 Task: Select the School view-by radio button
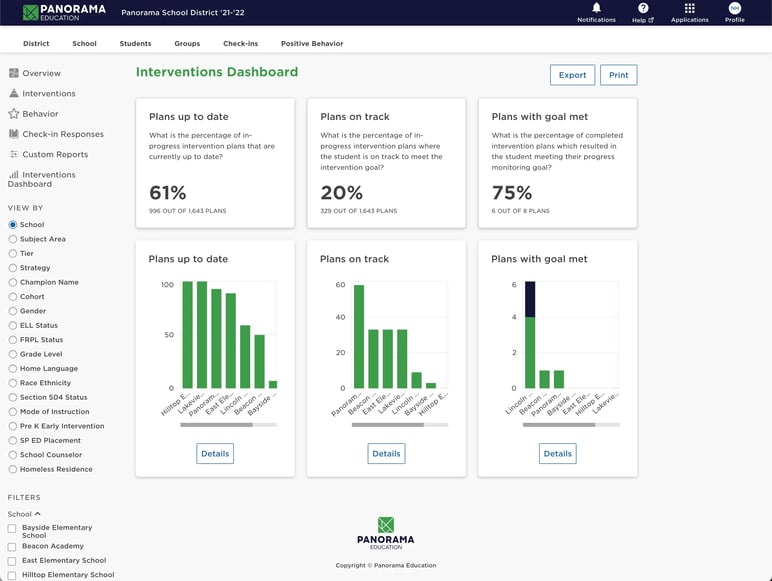(13, 225)
